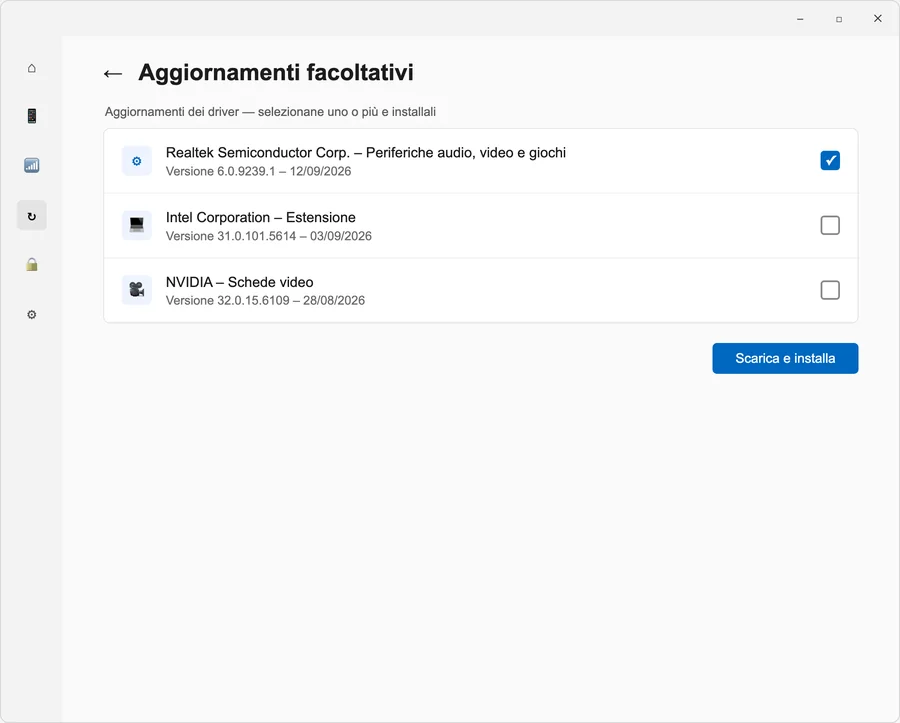The width and height of the screenshot is (900, 723).
Task: Click the Aggiornamenti dei driver description text
Action: pyautogui.click(x=270, y=112)
